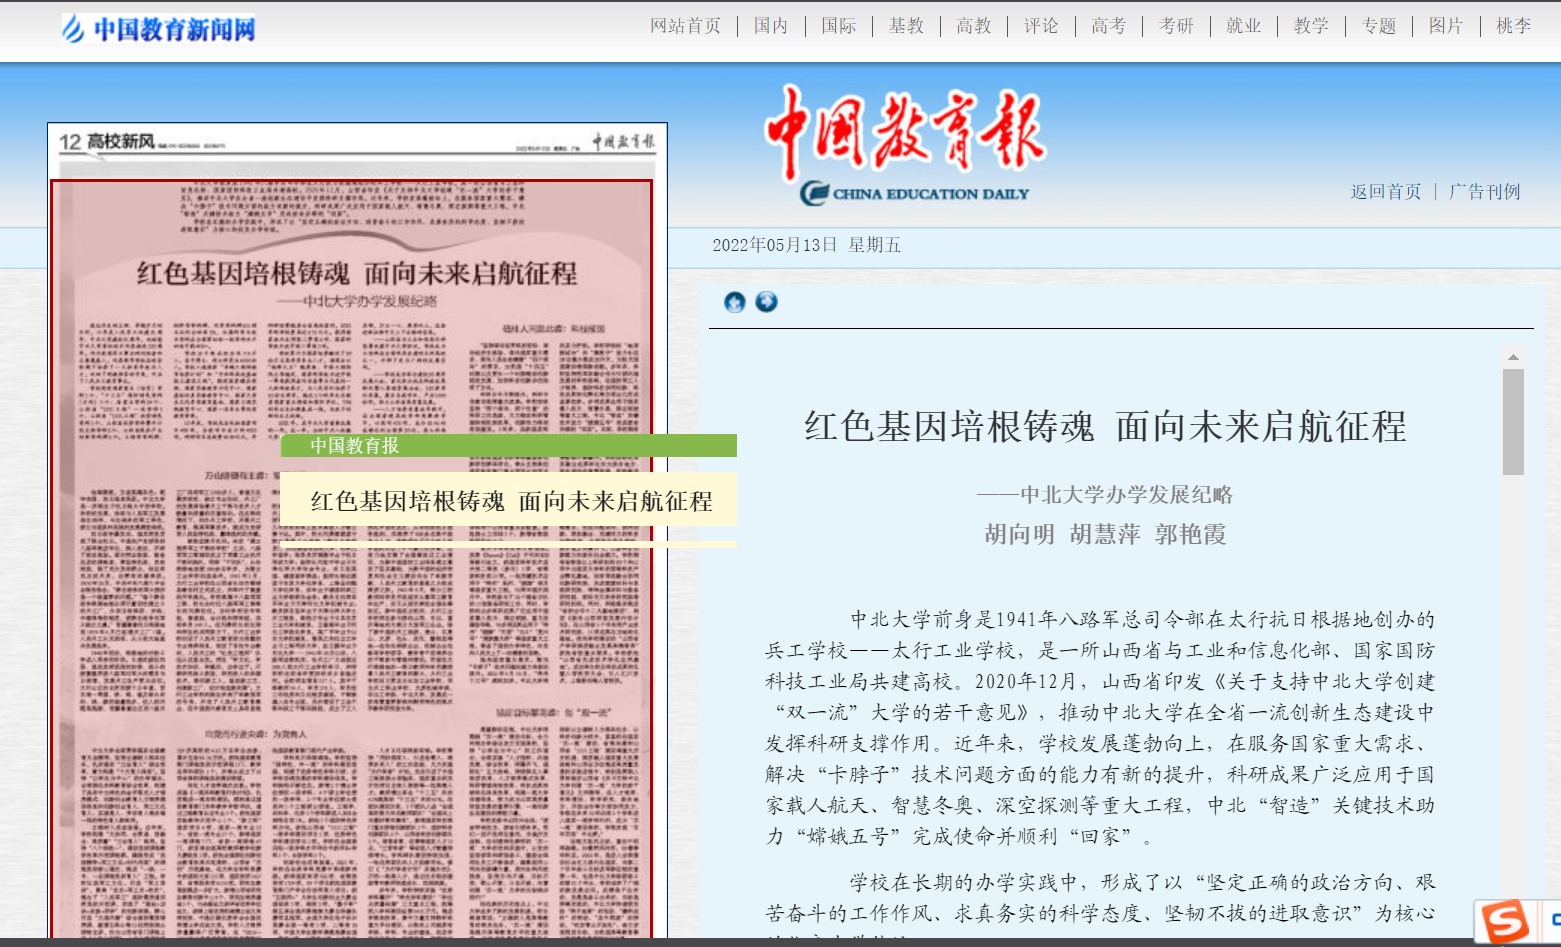Select 专题 in the top navigation
Viewport: 1561px width, 947px height.
pyautogui.click(x=1378, y=26)
